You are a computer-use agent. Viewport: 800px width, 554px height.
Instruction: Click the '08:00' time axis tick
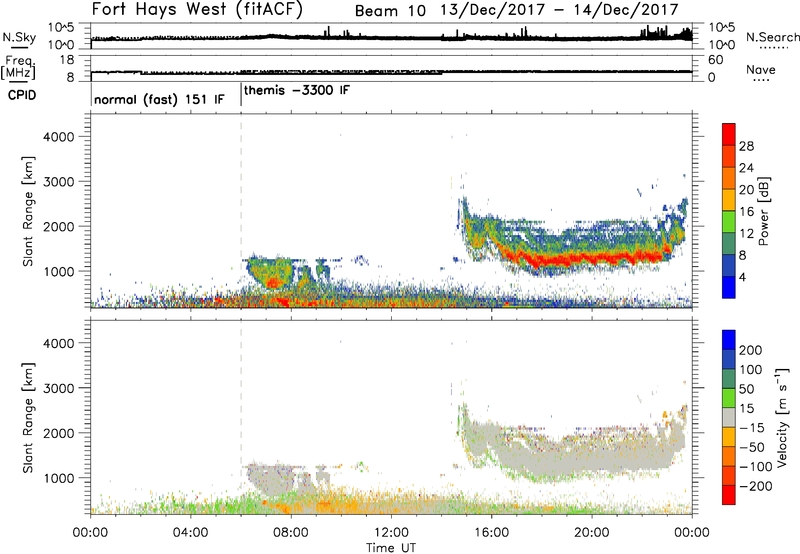291,533
